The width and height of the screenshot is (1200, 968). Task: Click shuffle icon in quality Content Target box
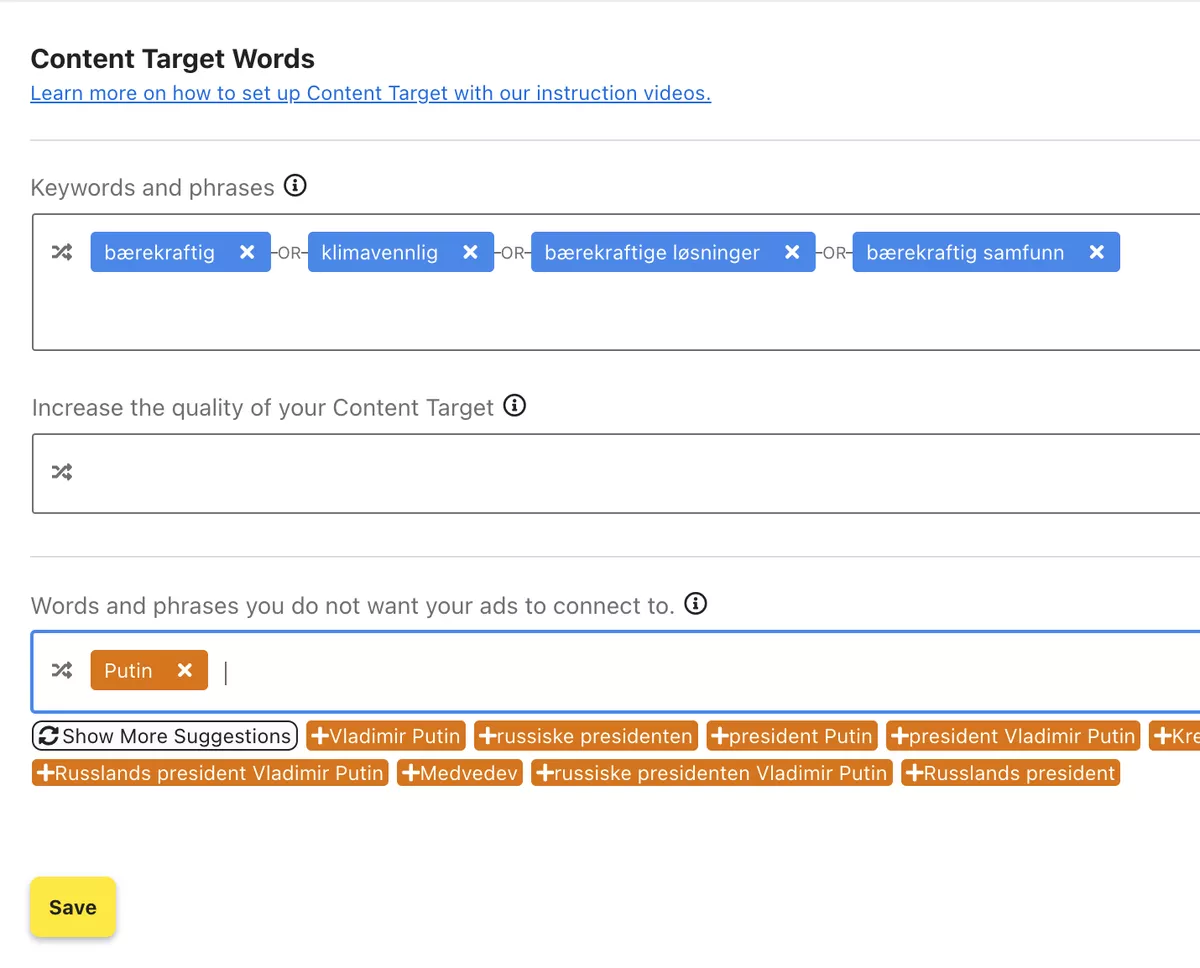62,472
